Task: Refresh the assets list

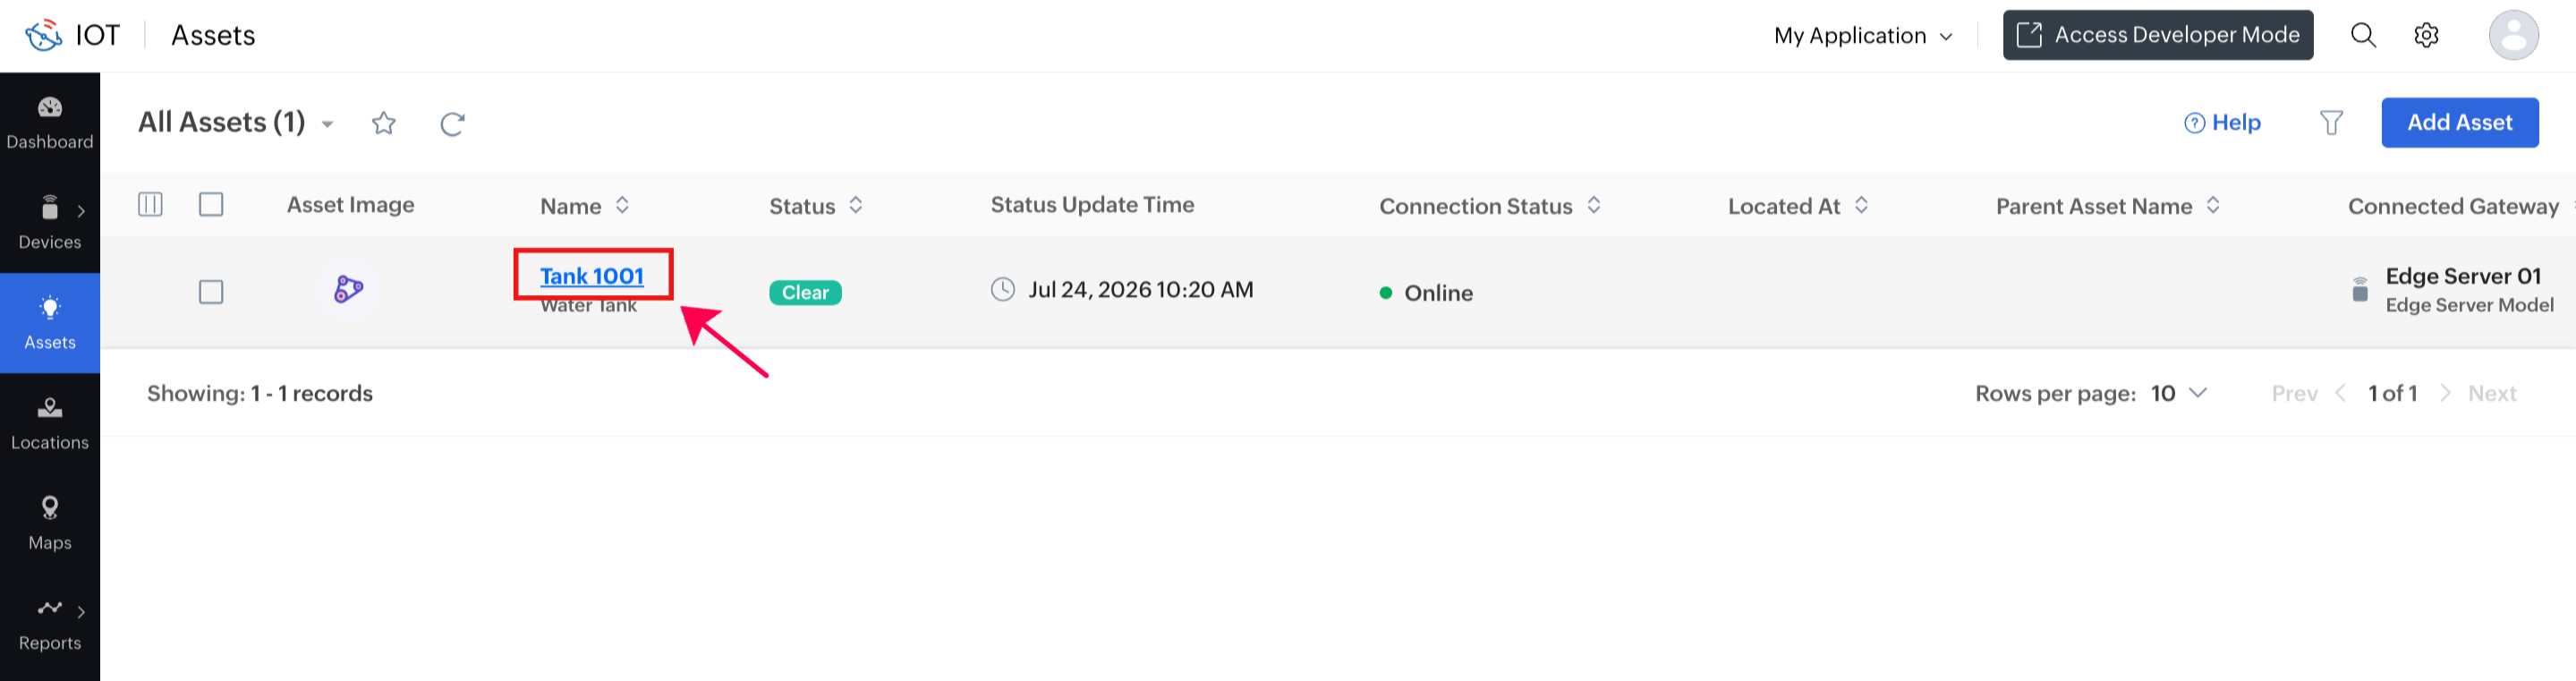Action: click(452, 123)
